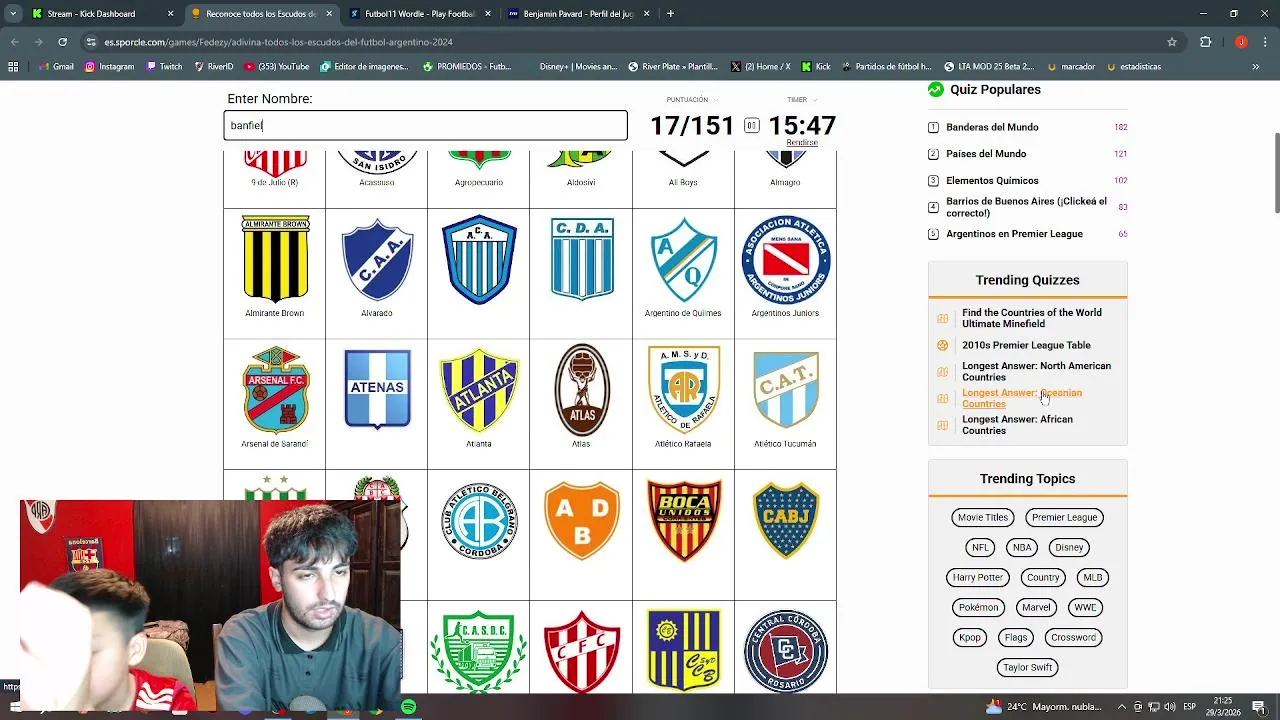The height and width of the screenshot is (720, 1280).
Task: Click the Atlético Rafaela crest
Action: coord(684,389)
